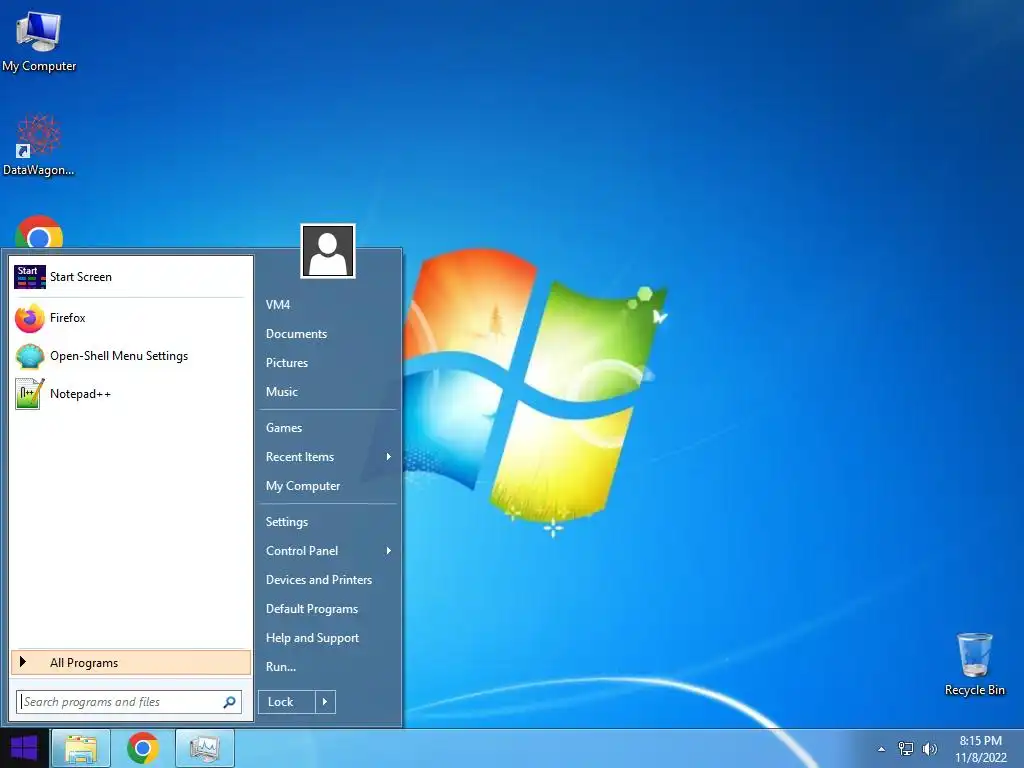Open the My Computer desktop icon
Image resolution: width=1024 pixels, height=768 pixels.
point(39,40)
